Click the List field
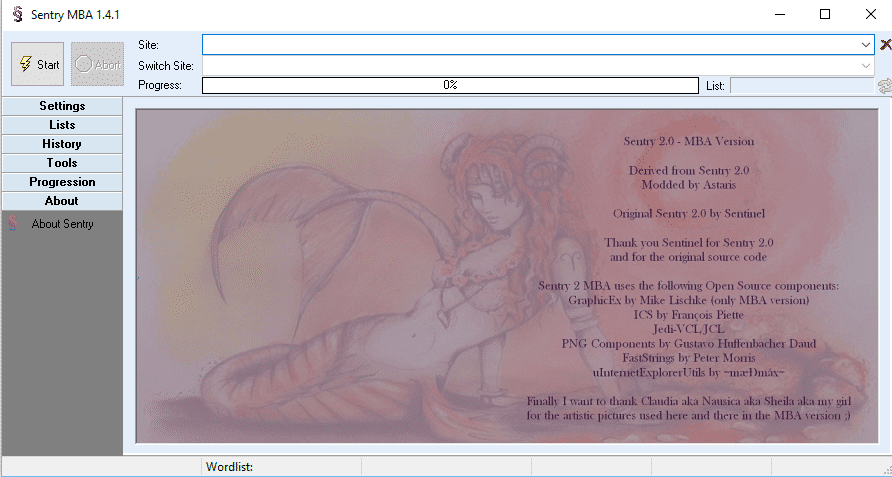The image size is (892, 477). coord(802,85)
